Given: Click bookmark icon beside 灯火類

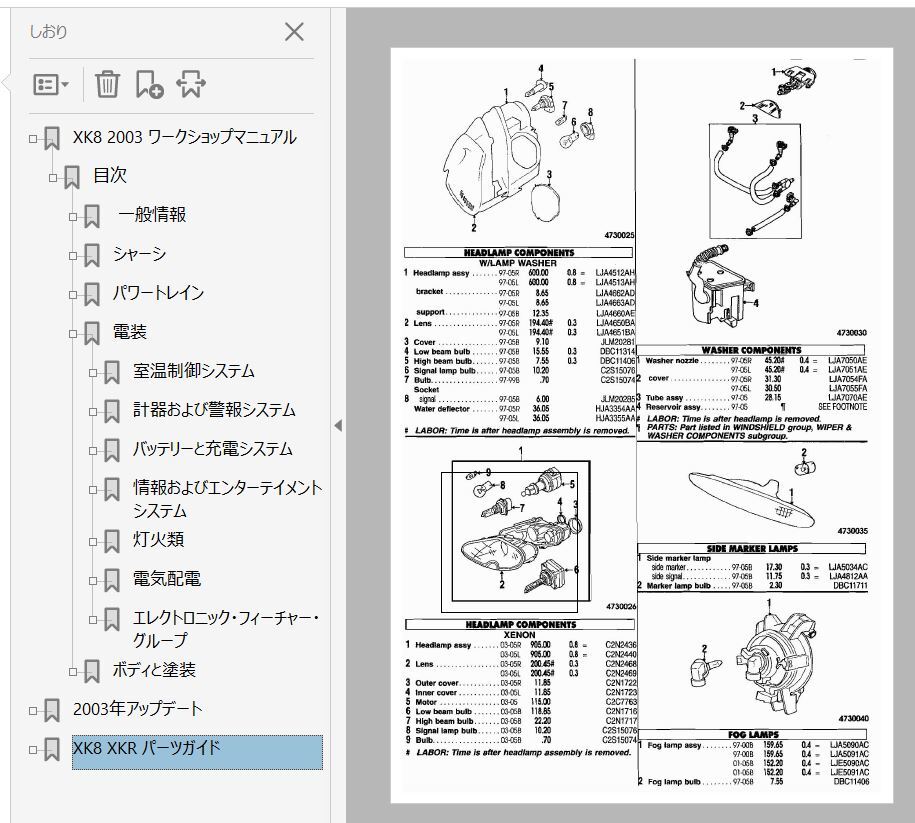Looking at the screenshot, I should [x=111, y=542].
